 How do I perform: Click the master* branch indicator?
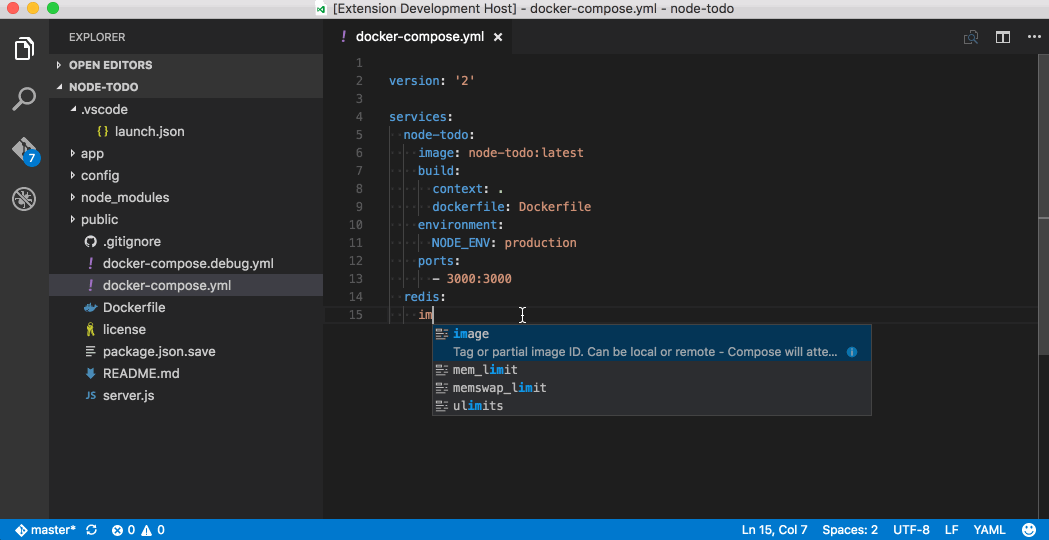click(45, 530)
